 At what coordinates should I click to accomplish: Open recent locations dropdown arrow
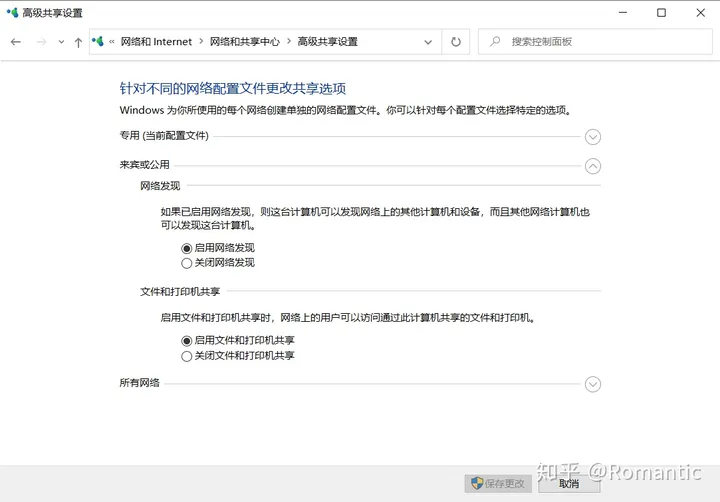pos(61,42)
